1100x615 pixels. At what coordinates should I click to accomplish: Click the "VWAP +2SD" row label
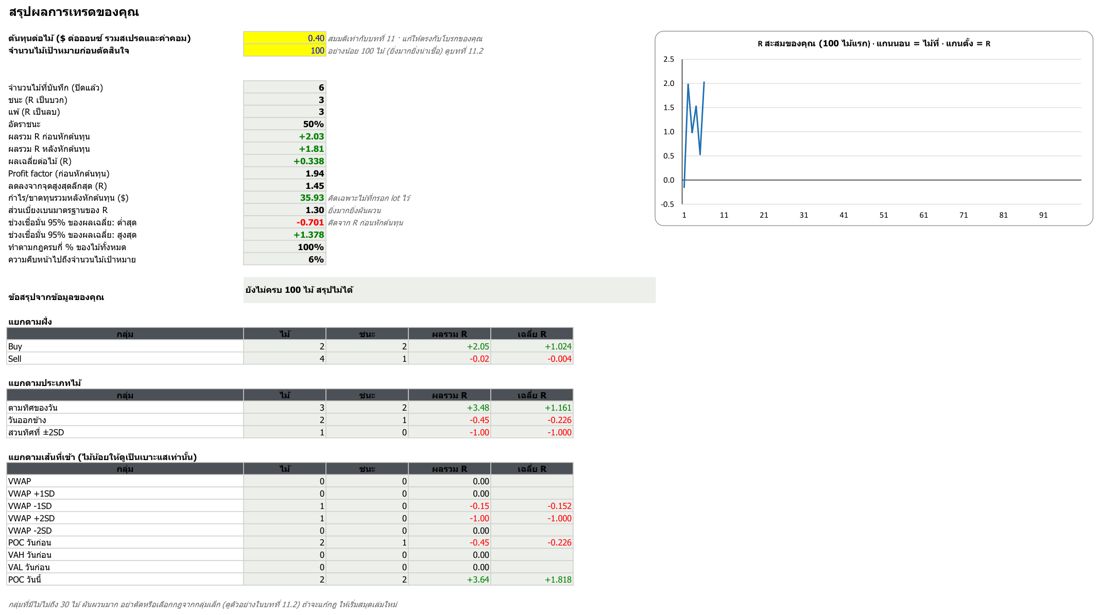click(x=125, y=518)
